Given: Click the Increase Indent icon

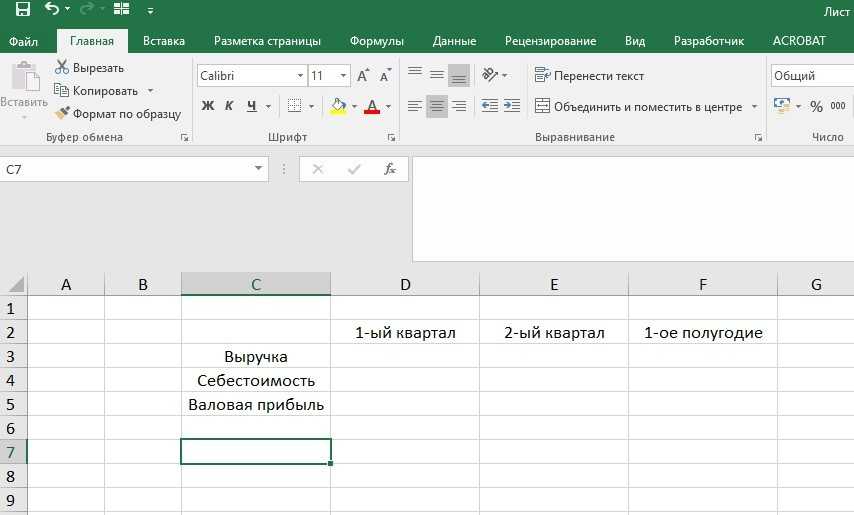Looking at the screenshot, I should 512,106.
